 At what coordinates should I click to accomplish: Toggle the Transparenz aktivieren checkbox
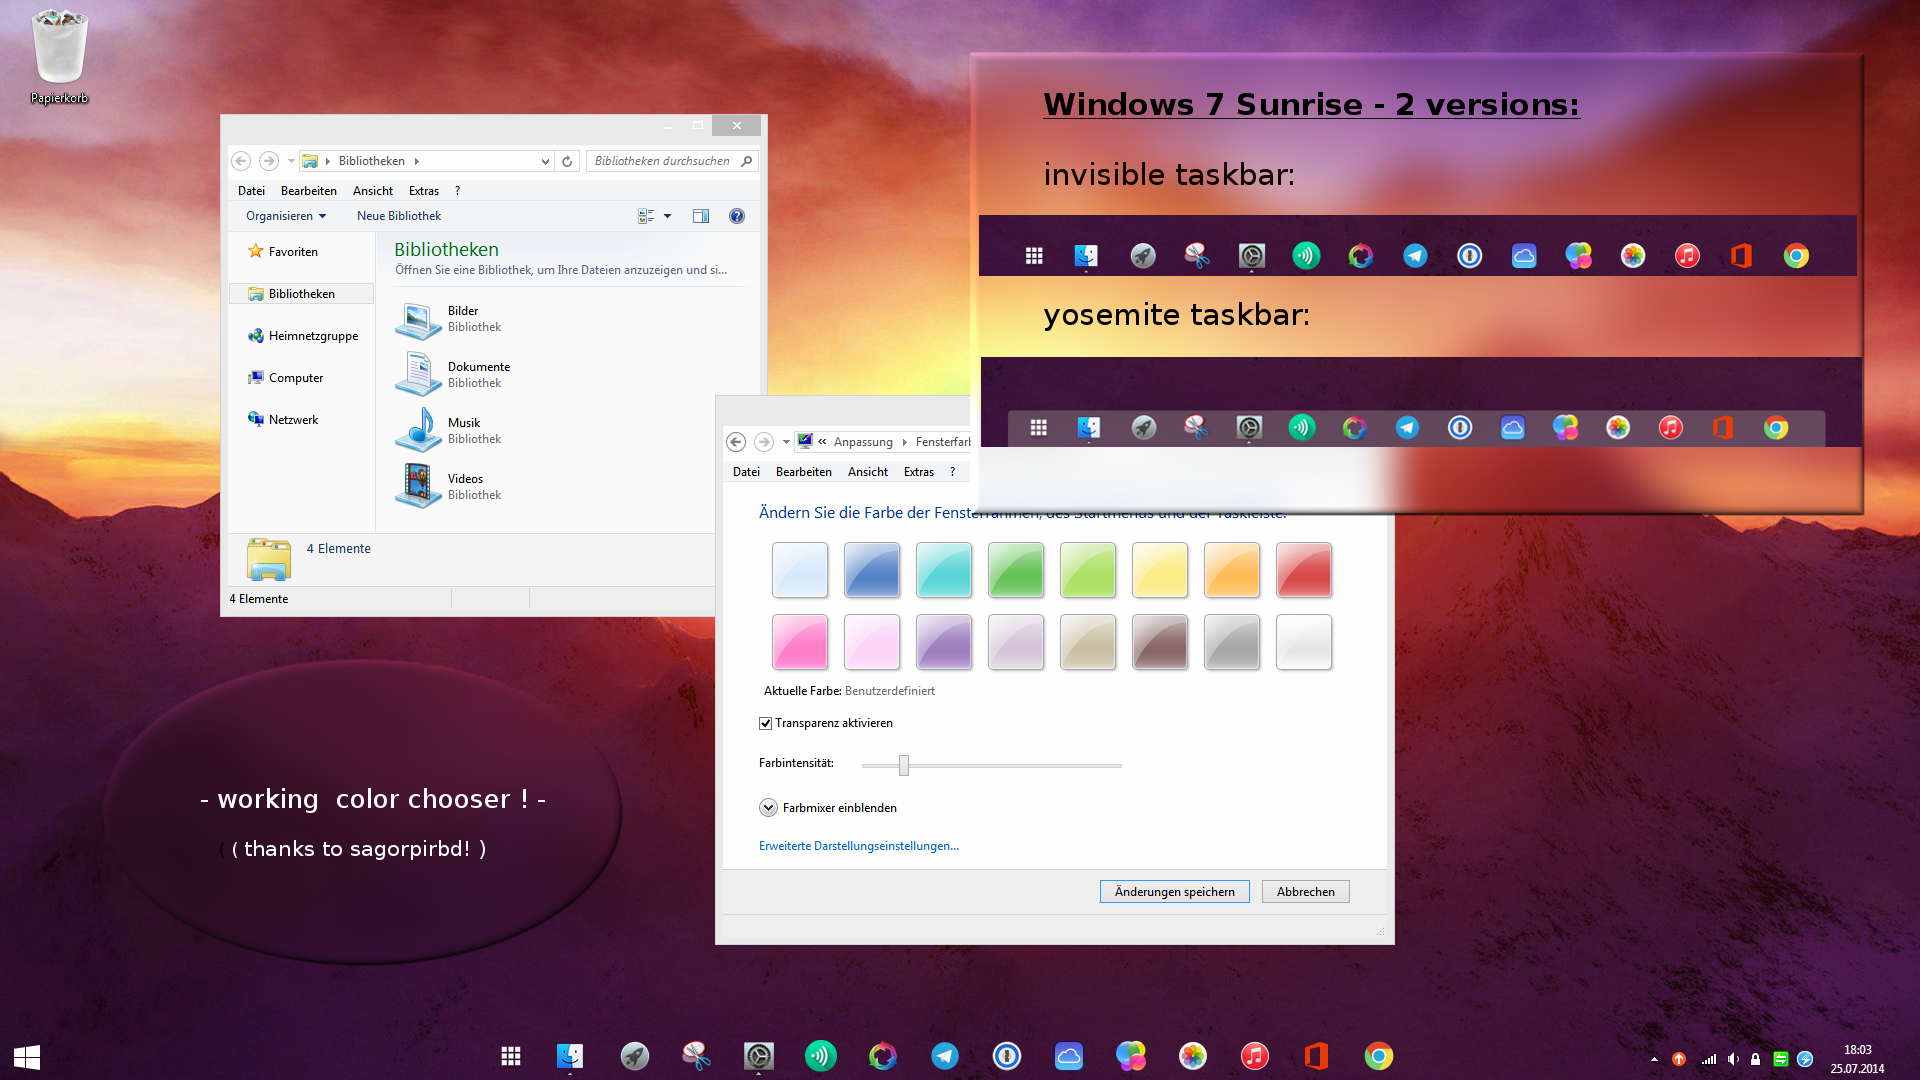coord(765,723)
